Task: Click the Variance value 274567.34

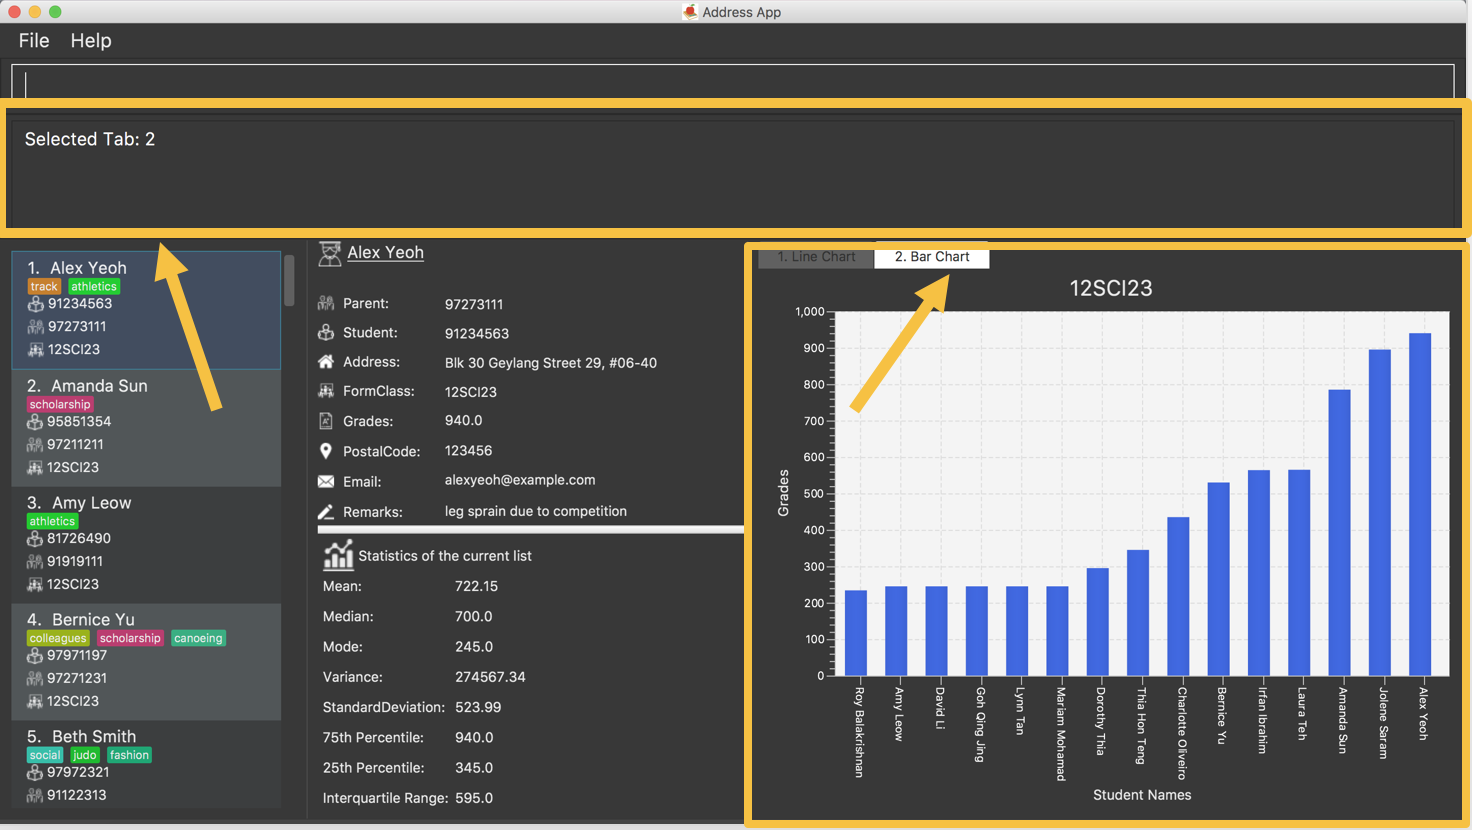Action: [490, 677]
